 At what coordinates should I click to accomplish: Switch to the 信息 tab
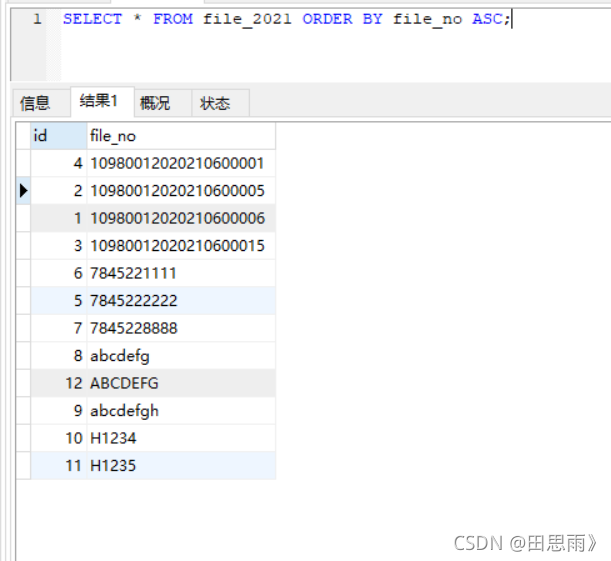pos(41,103)
